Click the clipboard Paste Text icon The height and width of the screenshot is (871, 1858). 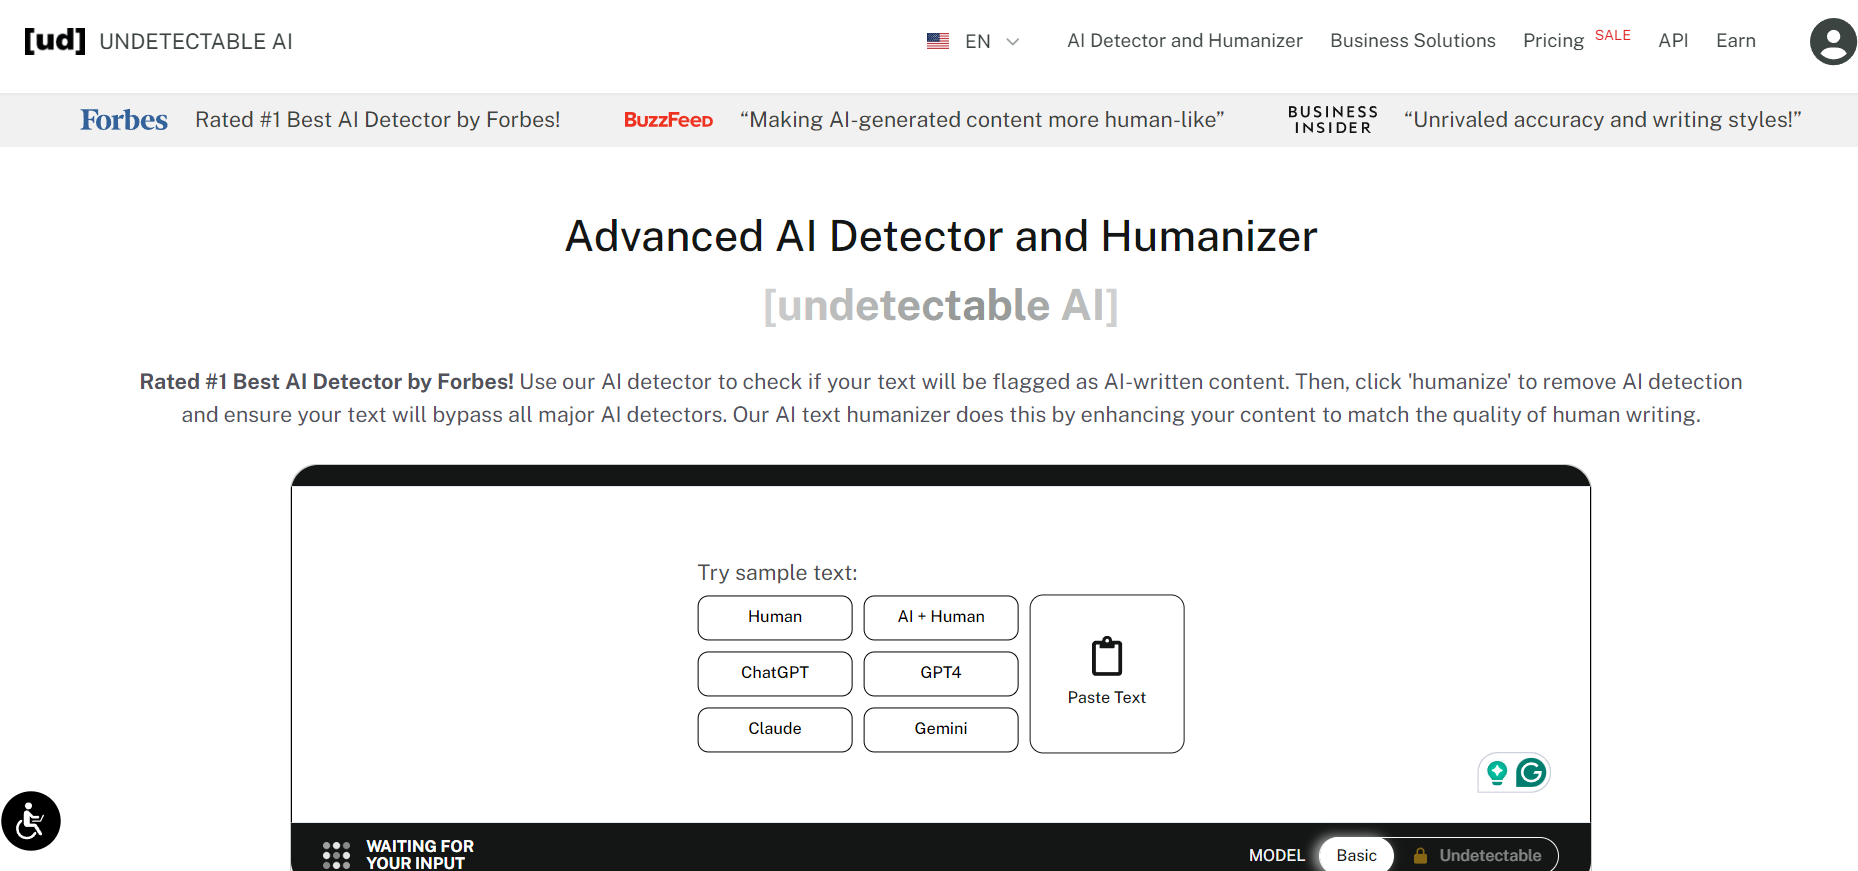pos(1107,656)
